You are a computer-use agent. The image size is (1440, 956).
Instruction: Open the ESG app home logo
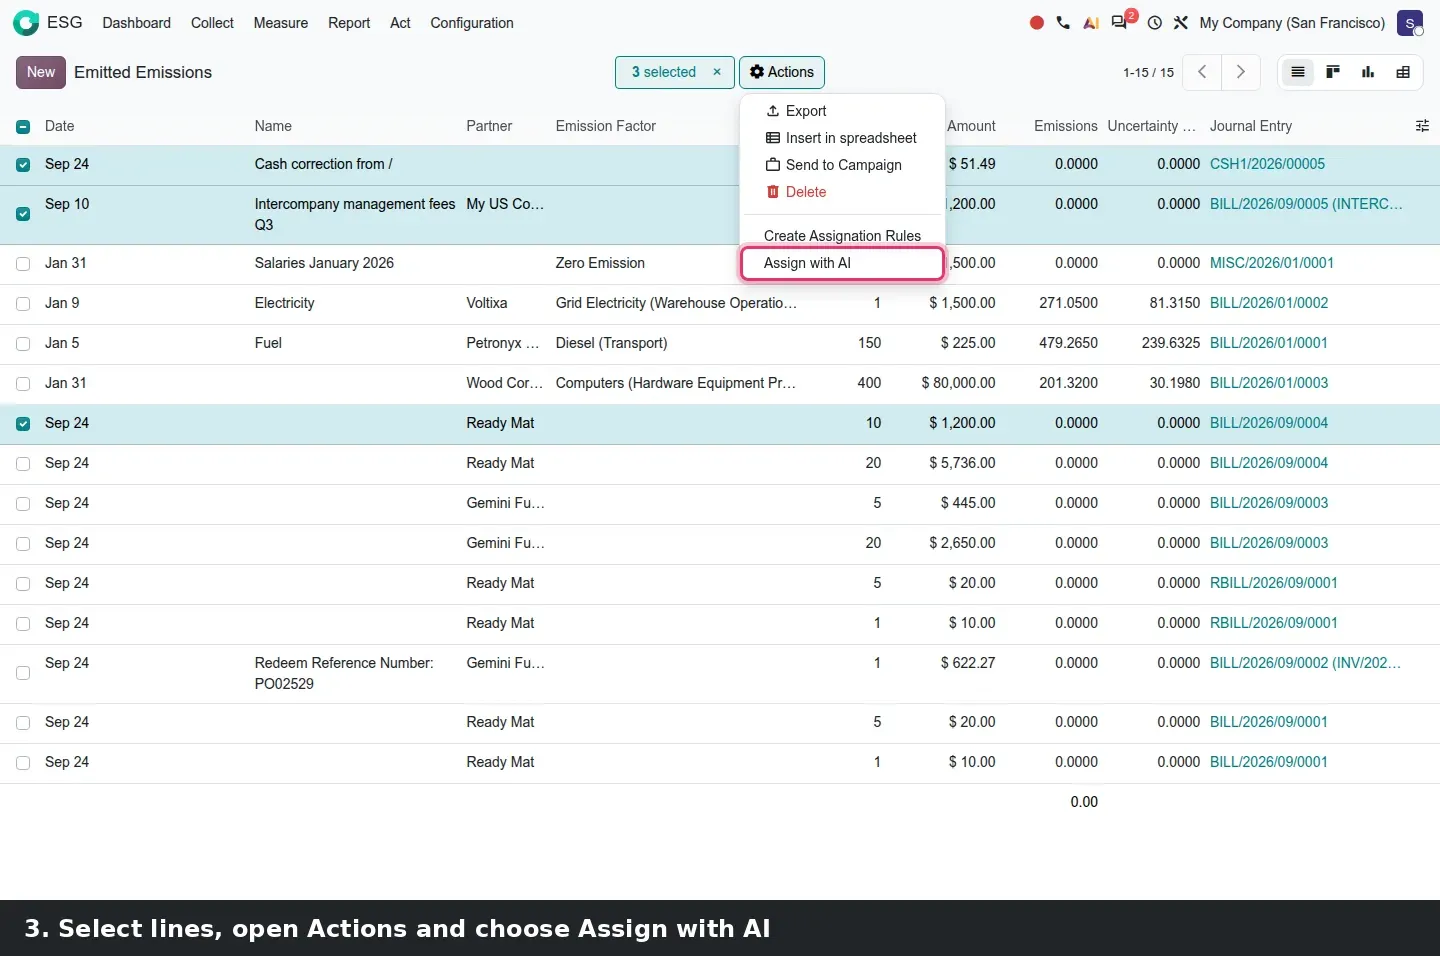pyautogui.click(x=26, y=22)
